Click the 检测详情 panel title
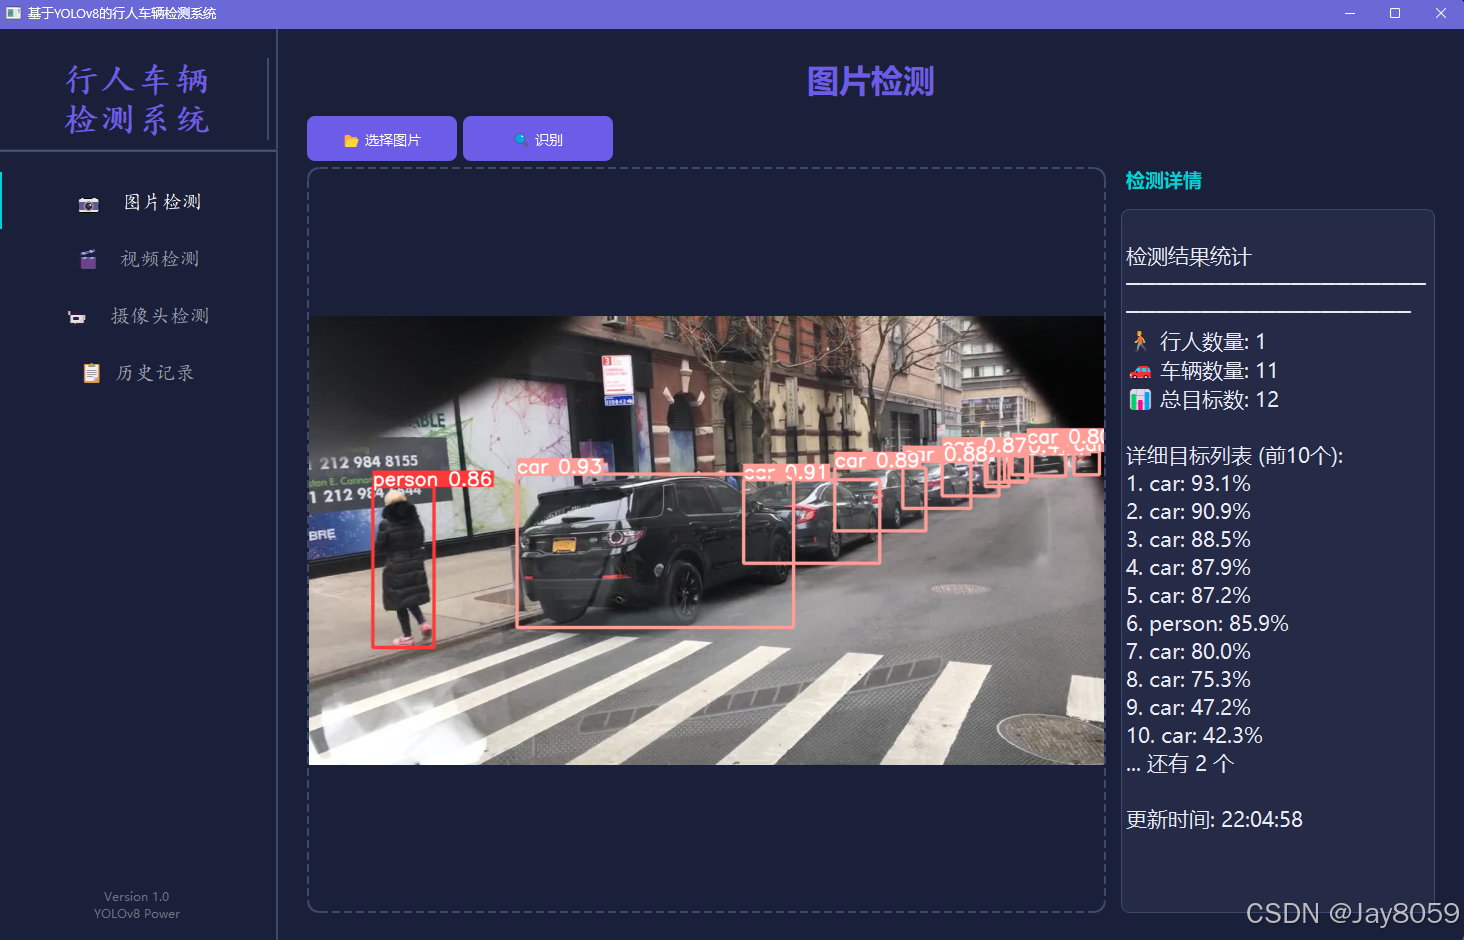 [x=1164, y=181]
